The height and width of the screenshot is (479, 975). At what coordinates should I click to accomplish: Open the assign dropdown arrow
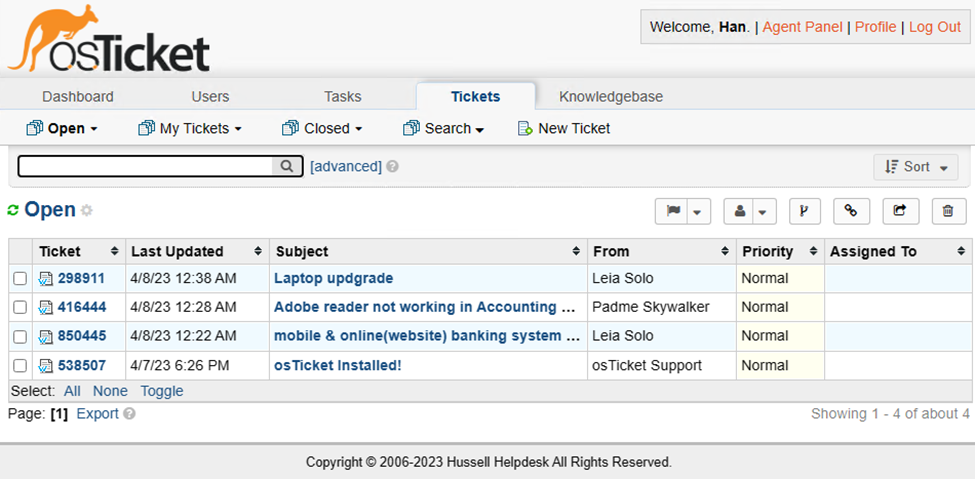point(763,212)
